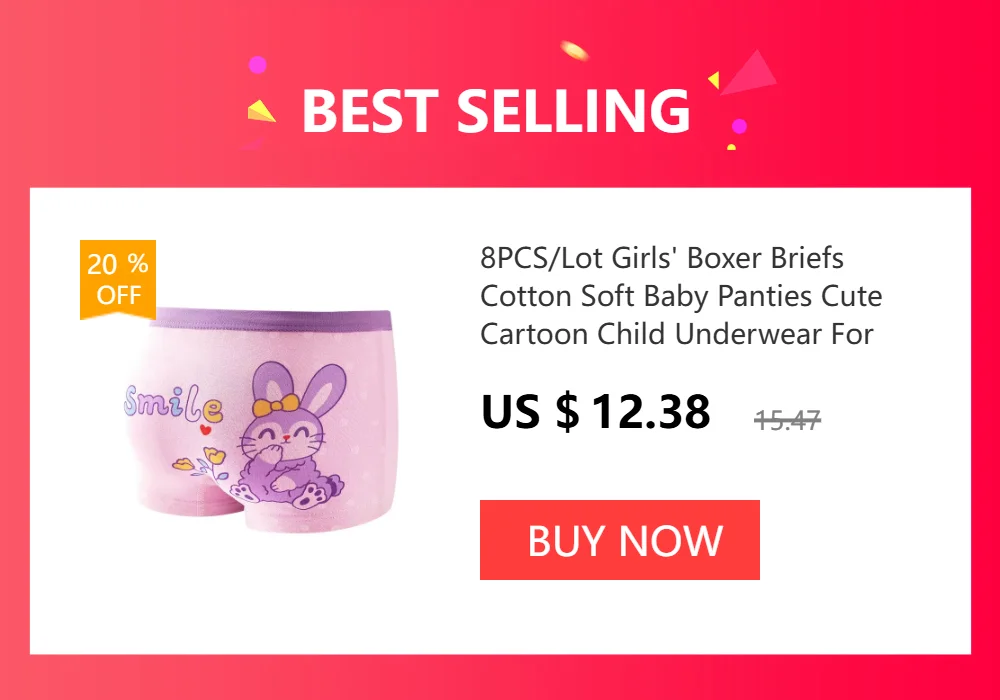Click the purple waistband of the briefs

273,319
